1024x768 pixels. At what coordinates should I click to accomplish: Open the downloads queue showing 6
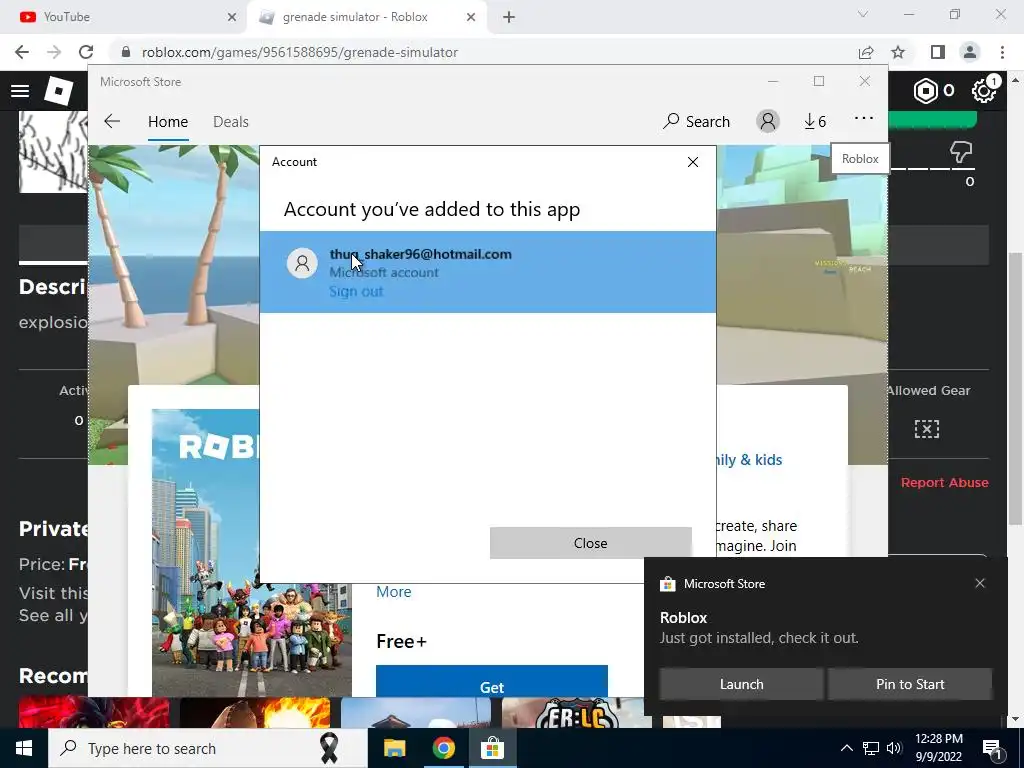click(x=815, y=121)
